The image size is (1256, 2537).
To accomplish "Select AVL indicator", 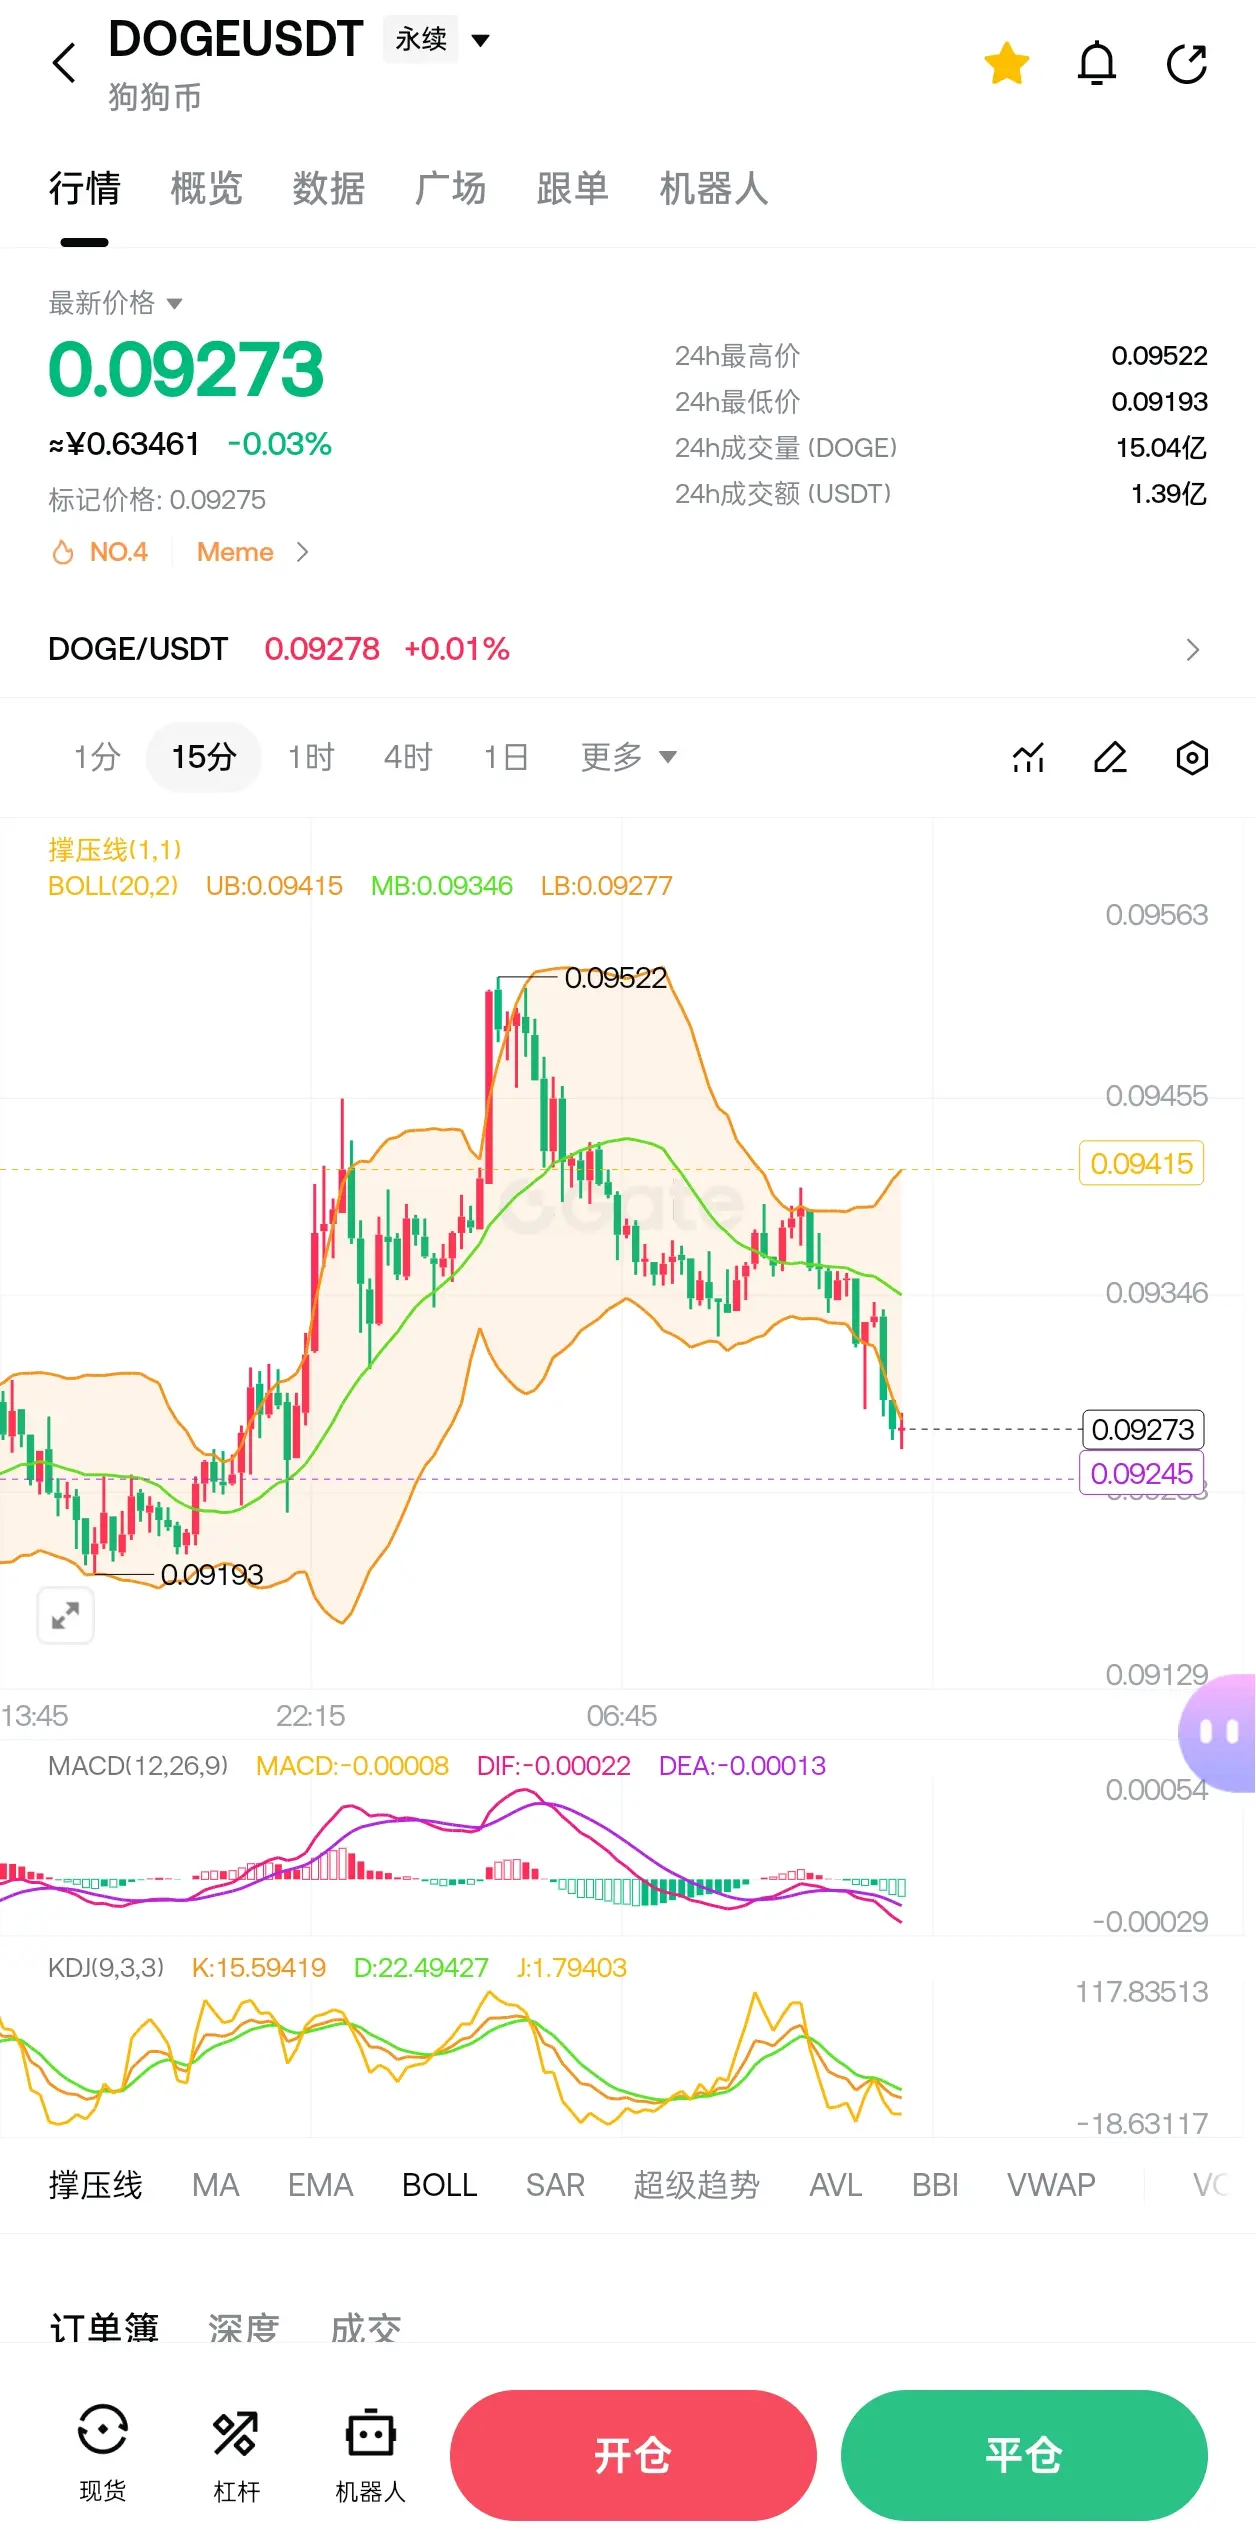I will tap(836, 2185).
